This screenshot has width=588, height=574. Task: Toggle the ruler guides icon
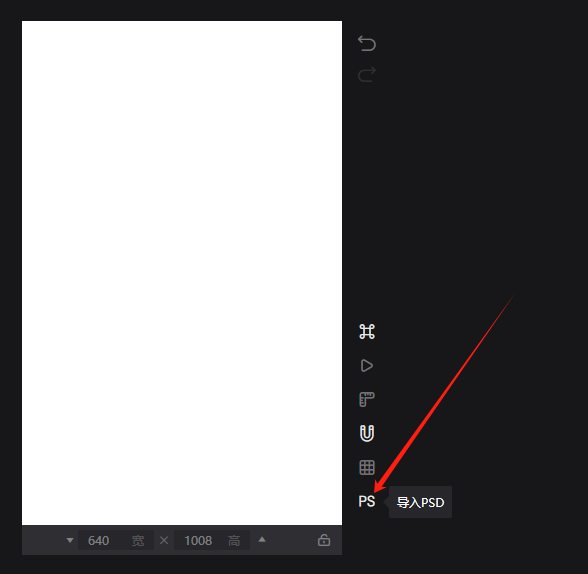pos(367,400)
